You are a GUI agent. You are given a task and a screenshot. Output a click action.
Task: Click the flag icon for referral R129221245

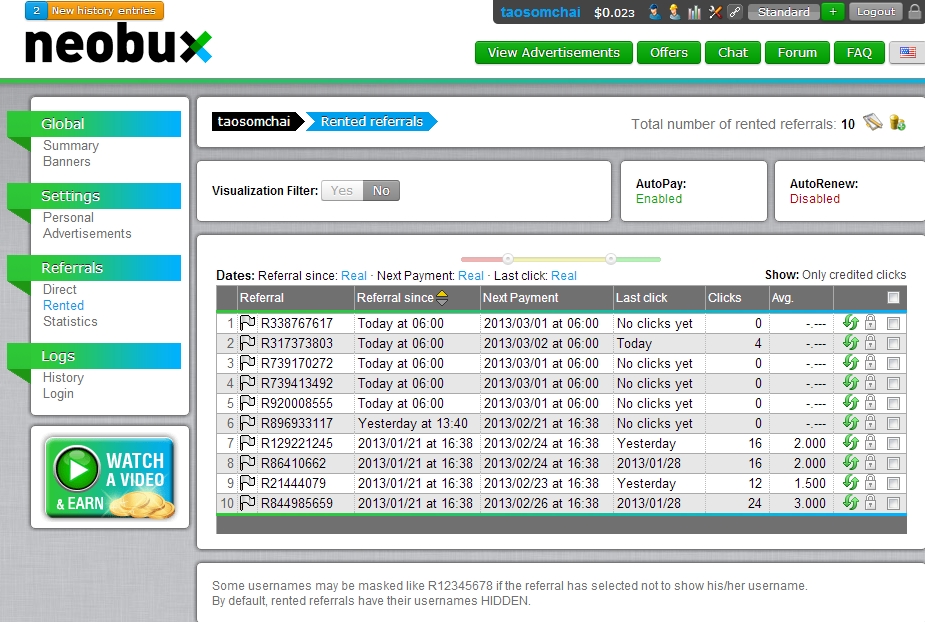248,443
